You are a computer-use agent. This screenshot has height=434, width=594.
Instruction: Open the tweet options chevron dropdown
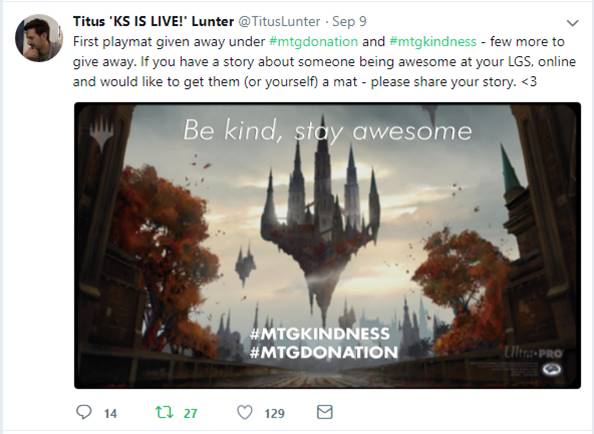pyautogui.click(x=572, y=23)
